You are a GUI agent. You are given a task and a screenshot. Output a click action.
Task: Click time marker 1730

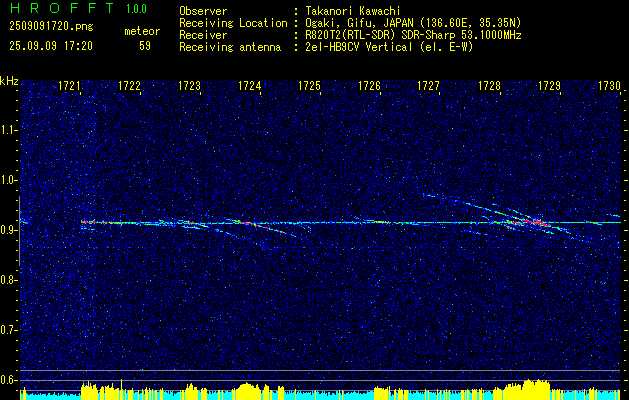(609, 85)
